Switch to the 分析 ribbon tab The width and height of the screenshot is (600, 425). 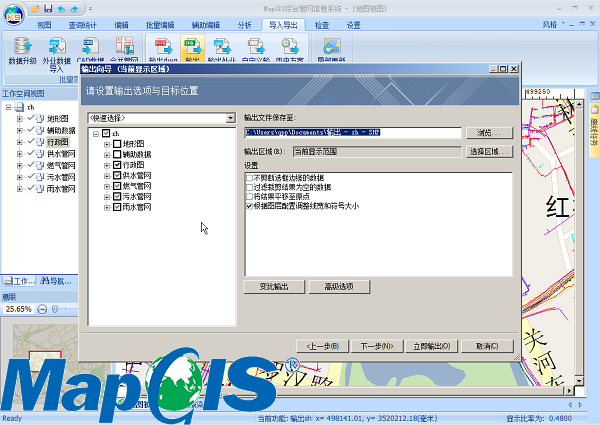click(x=244, y=25)
